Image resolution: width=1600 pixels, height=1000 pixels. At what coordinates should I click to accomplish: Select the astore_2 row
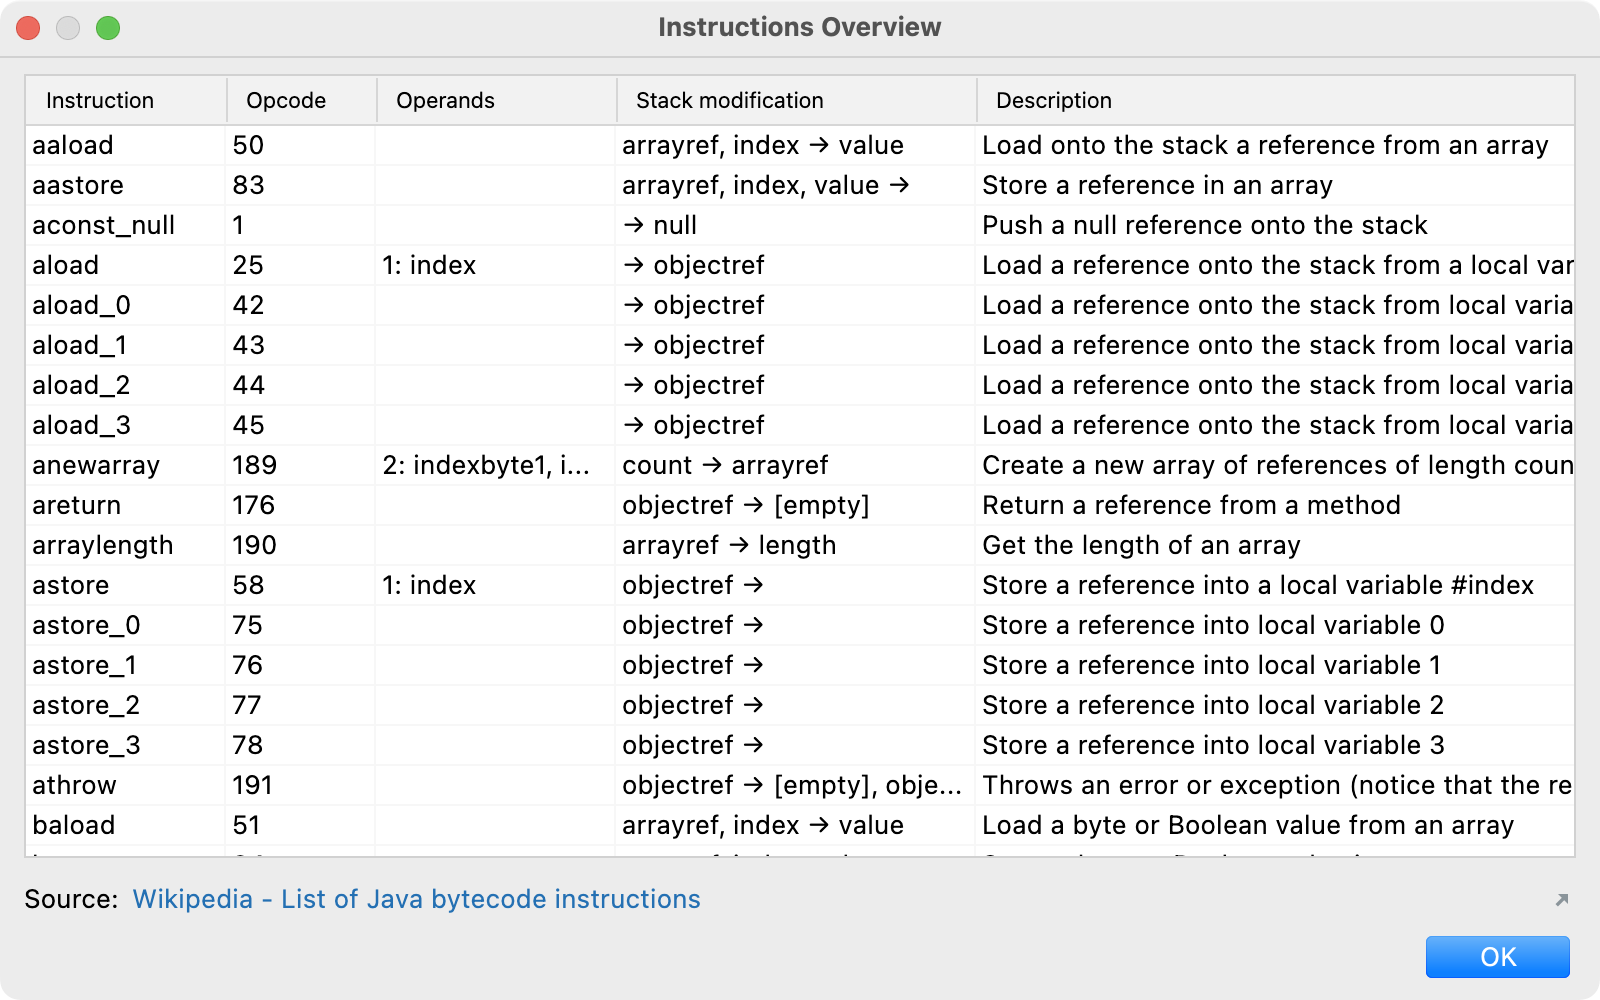pos(800,705)
